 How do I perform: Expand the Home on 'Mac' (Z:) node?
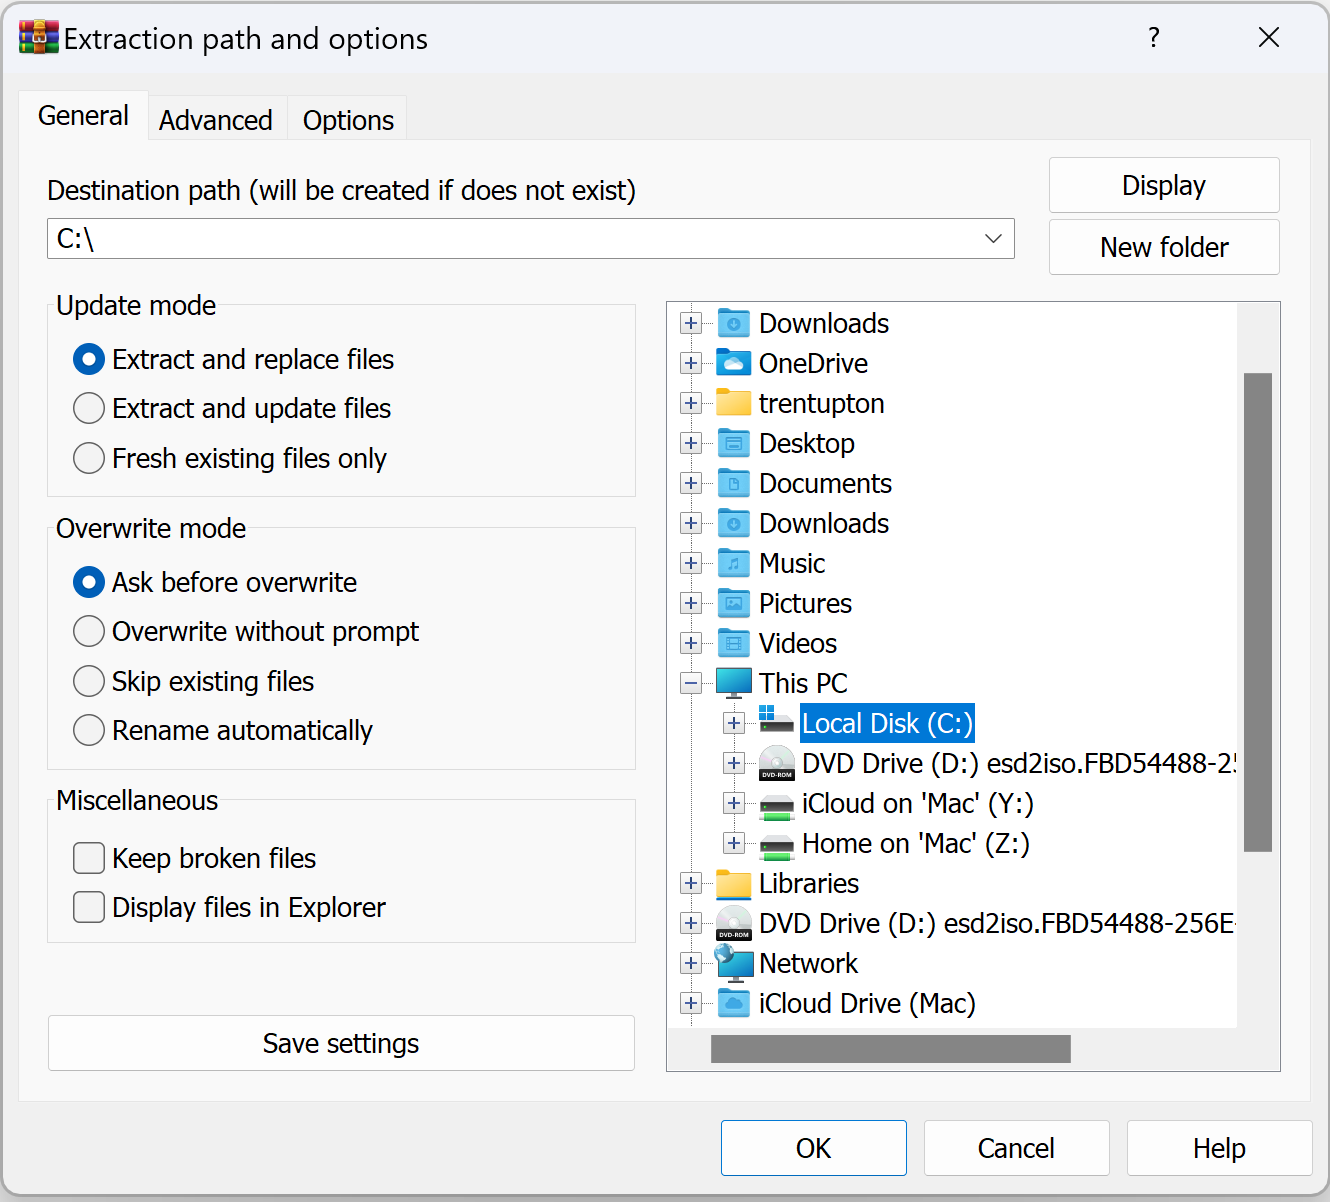pyautogui.click(x=734, y=843)
